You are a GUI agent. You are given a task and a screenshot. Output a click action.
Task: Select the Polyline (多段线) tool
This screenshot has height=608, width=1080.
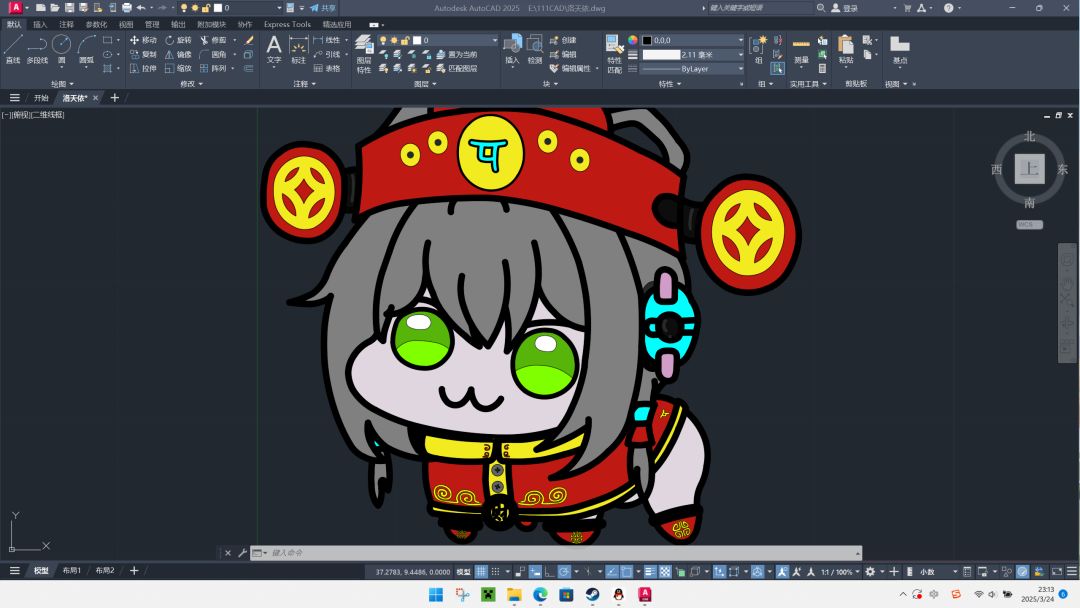[37, 49]
